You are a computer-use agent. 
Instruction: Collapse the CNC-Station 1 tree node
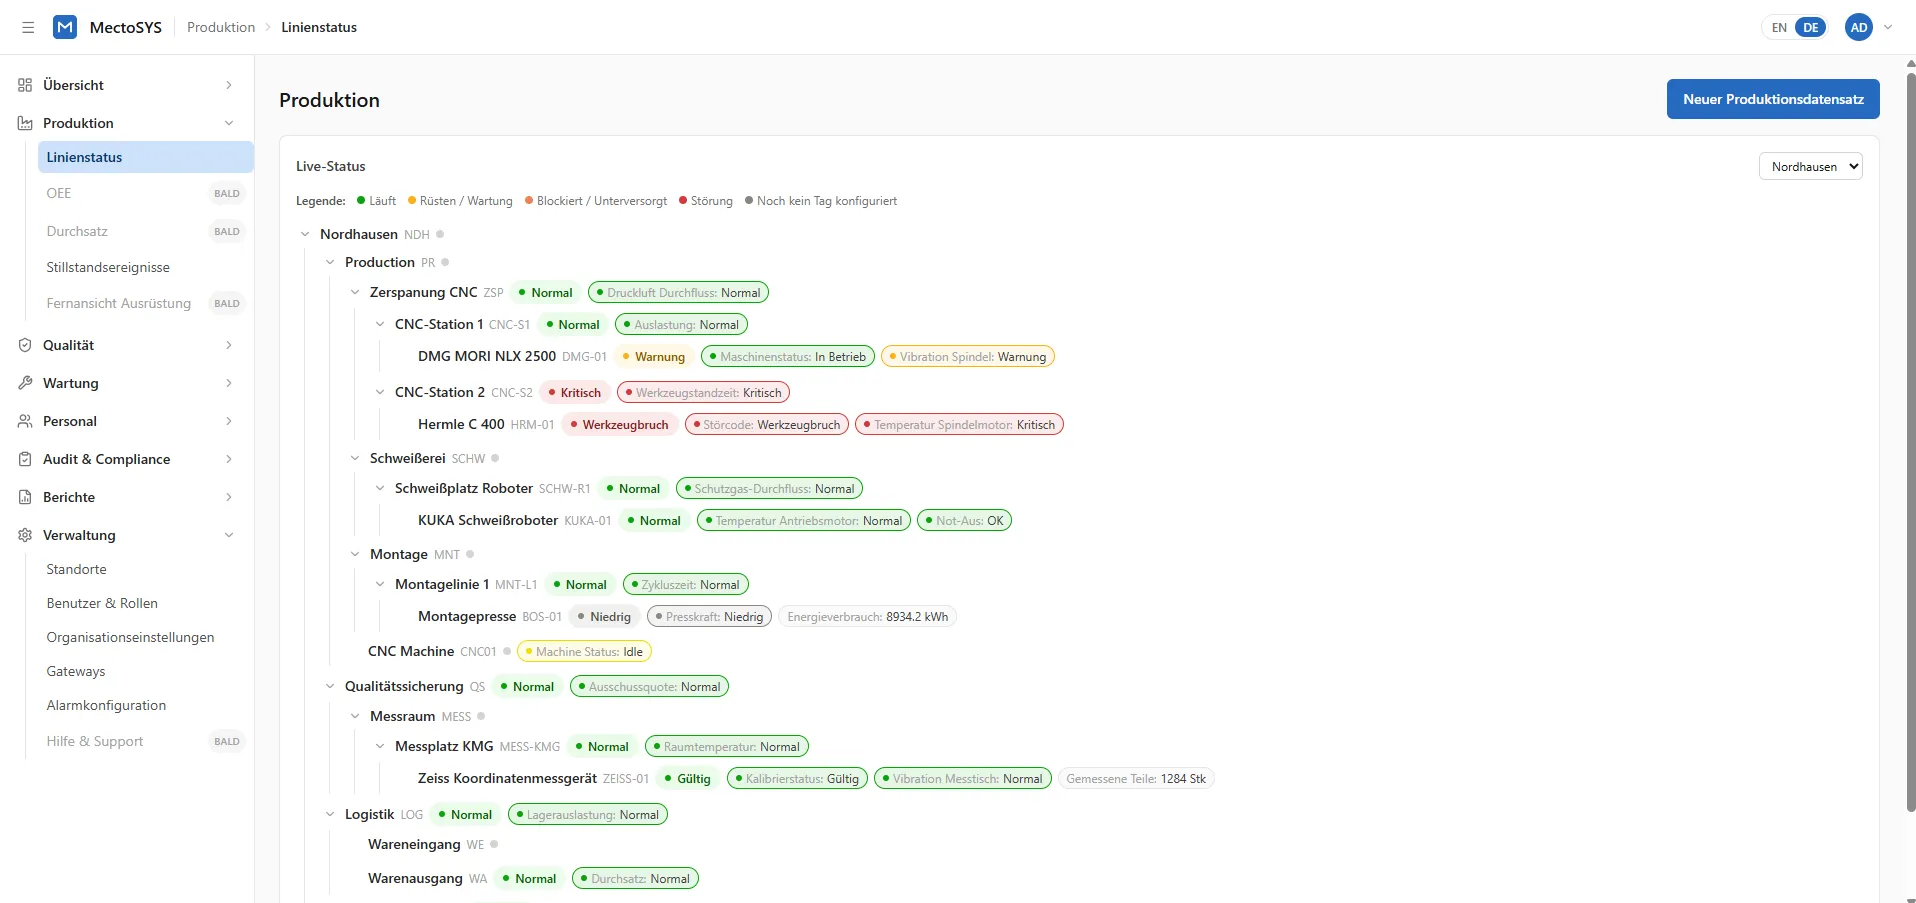click(380, 324)
